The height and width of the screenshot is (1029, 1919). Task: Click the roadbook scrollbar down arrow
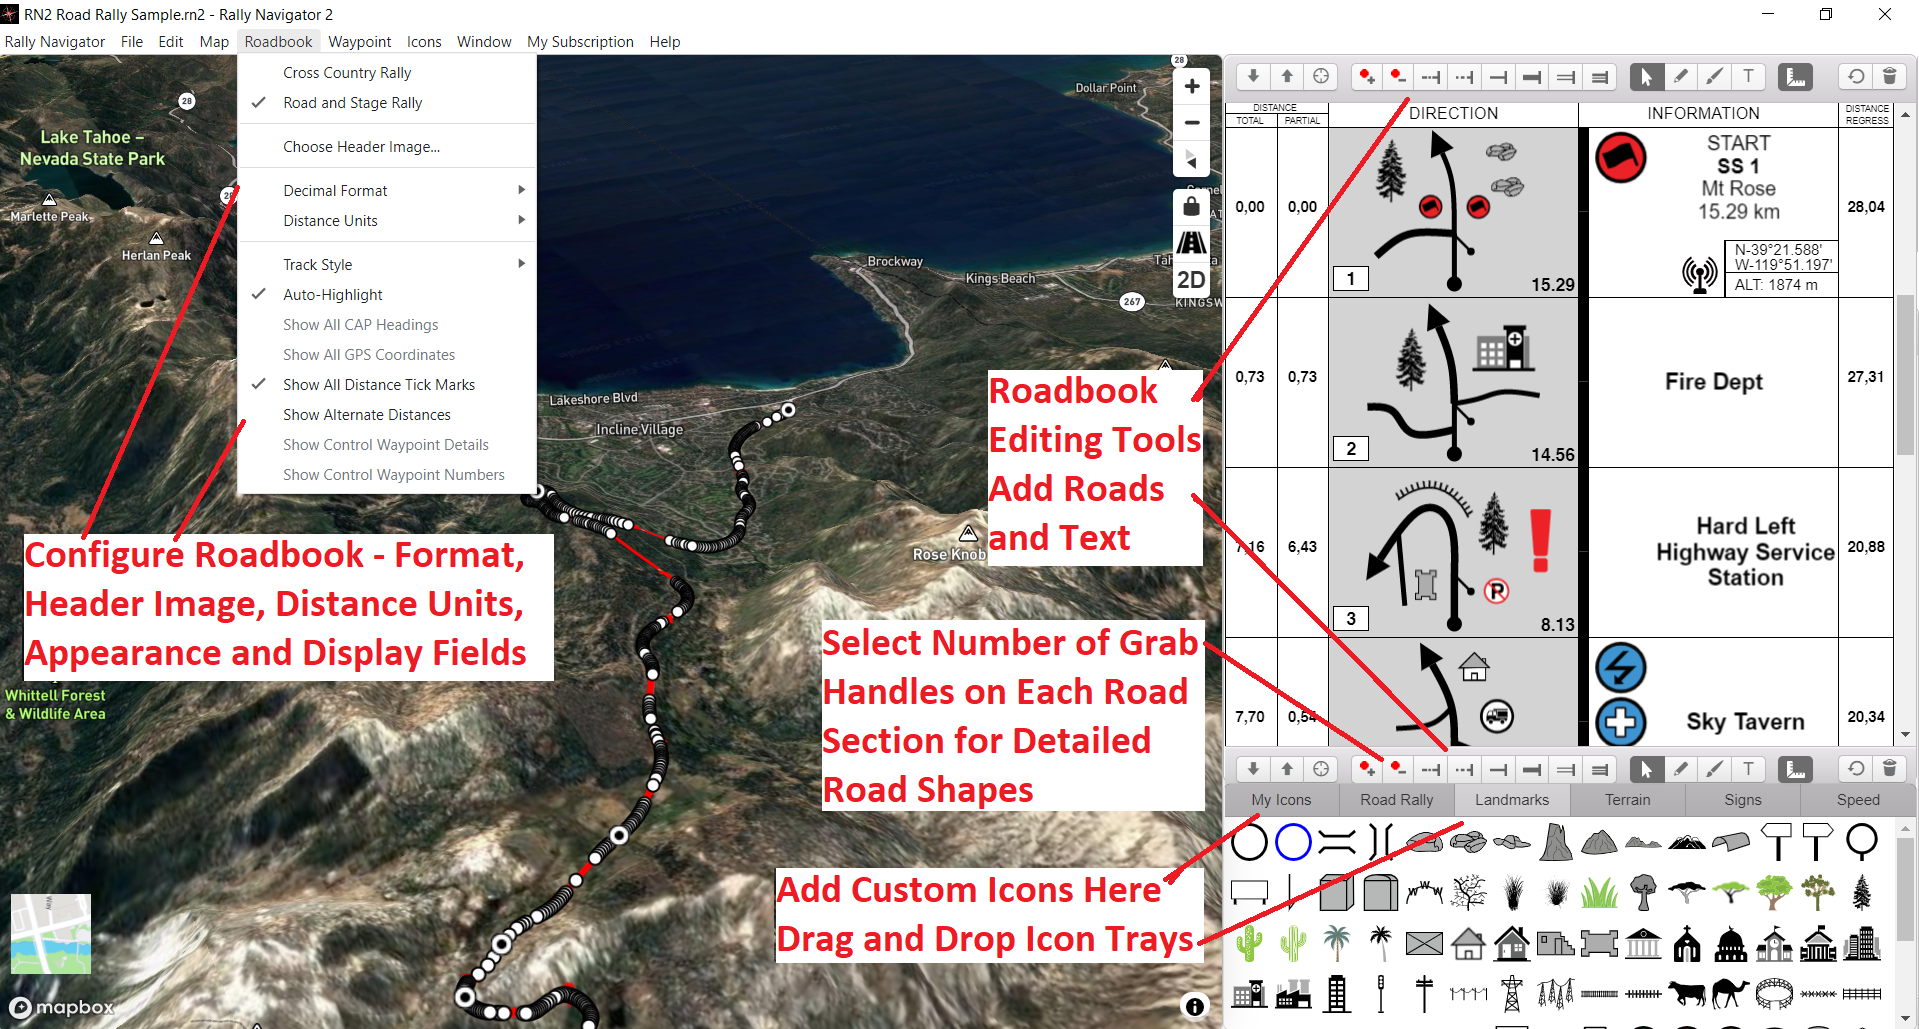[1905, 734]
